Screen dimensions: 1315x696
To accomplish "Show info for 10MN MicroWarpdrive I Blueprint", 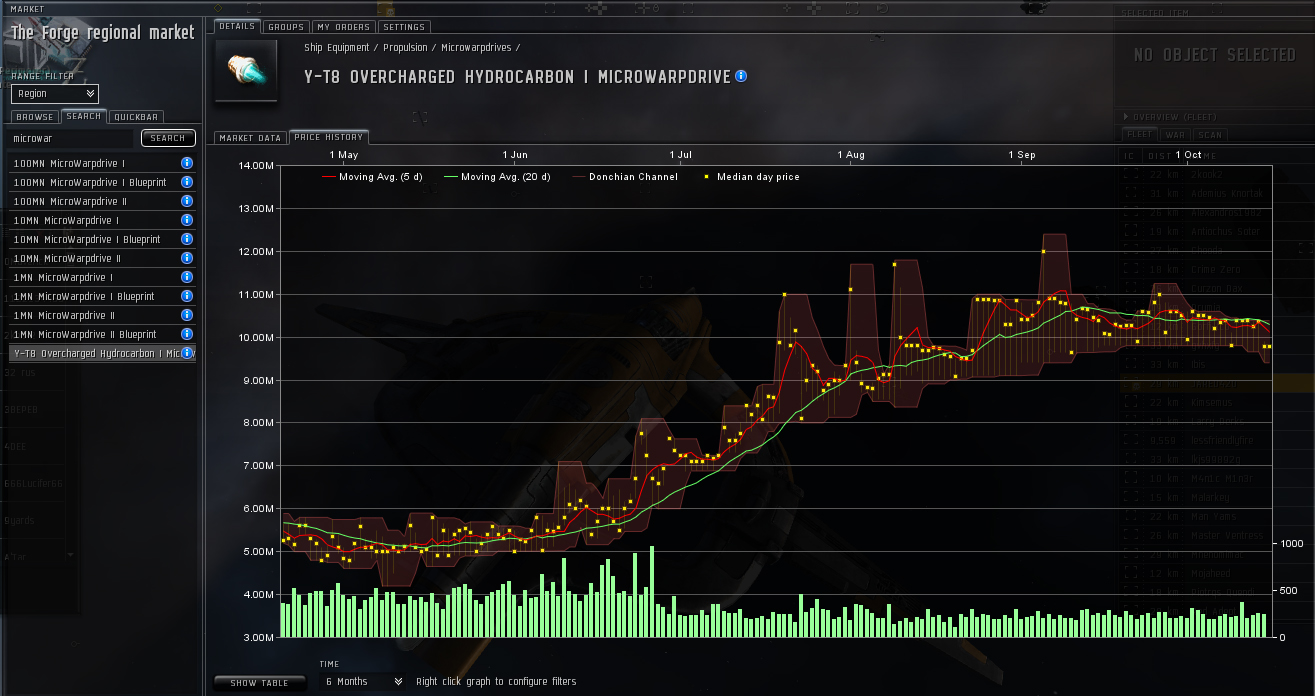I will 187,239.
